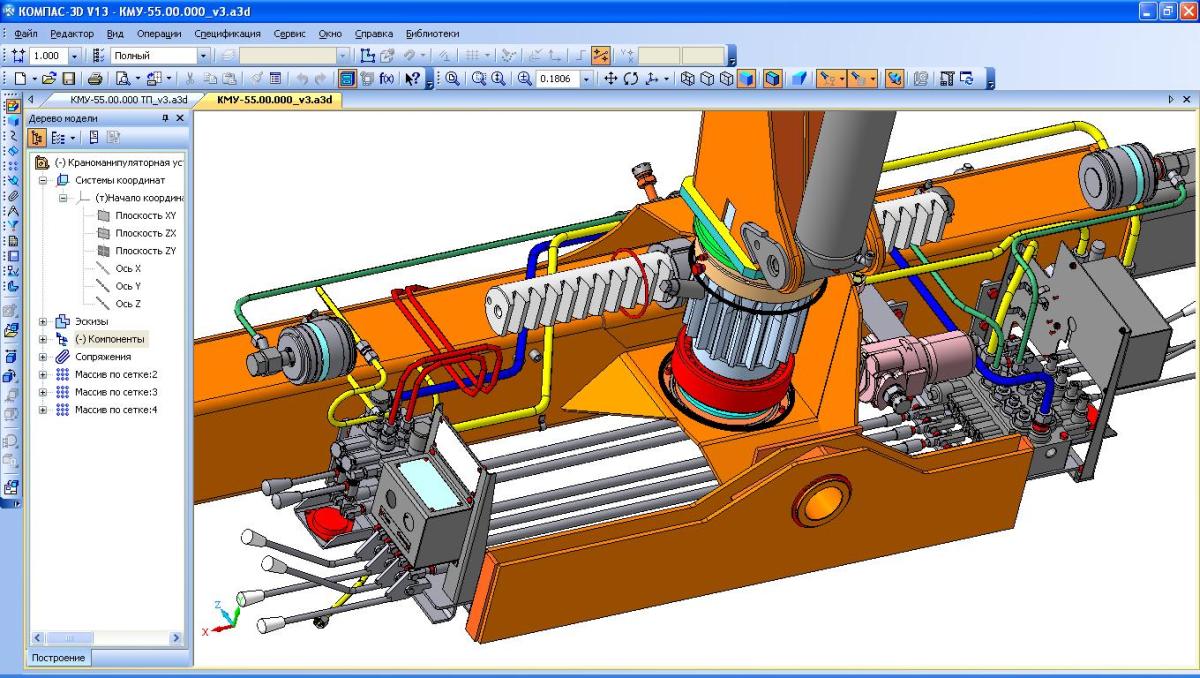Select the Pan view (four-arrow) tool
This screenshot has height=678, width=1200.
[611, 78]
